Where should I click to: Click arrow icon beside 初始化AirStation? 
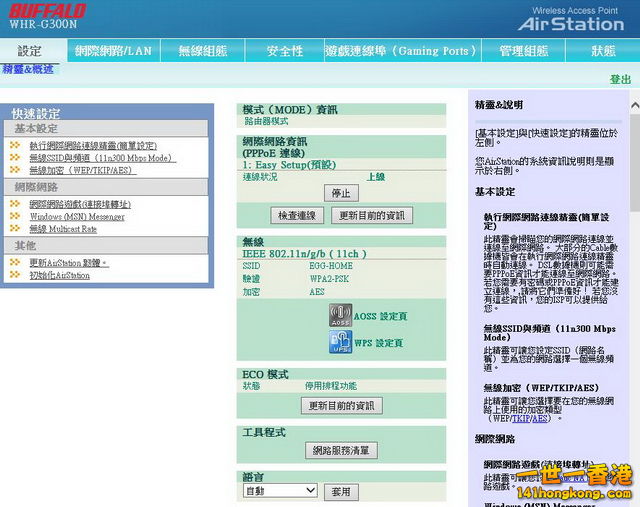pyautogui.click(x=15, y=275)
